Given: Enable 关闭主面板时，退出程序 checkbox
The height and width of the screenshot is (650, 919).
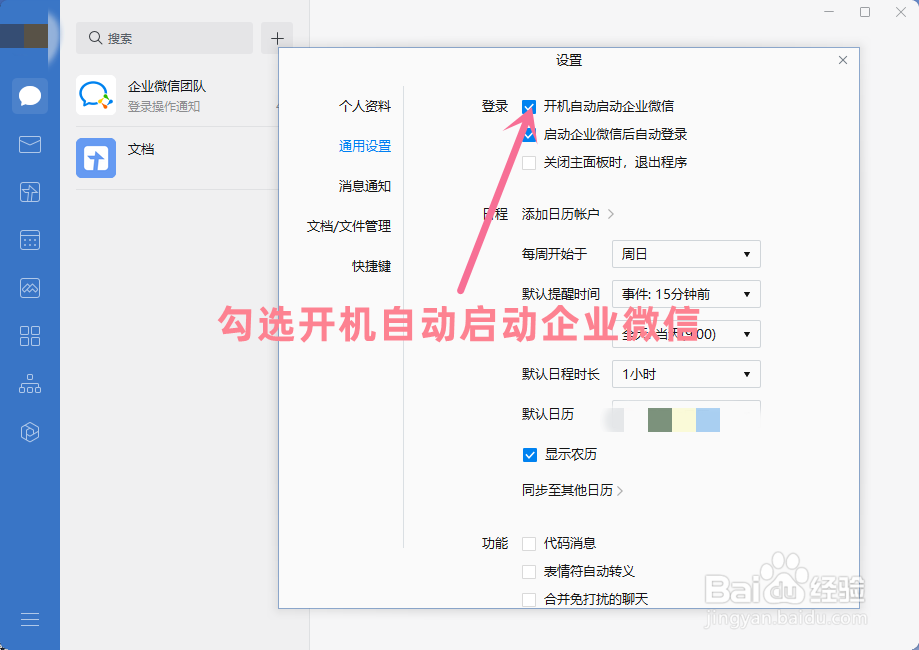Looking at the screenshot, I should pos(529,162).
